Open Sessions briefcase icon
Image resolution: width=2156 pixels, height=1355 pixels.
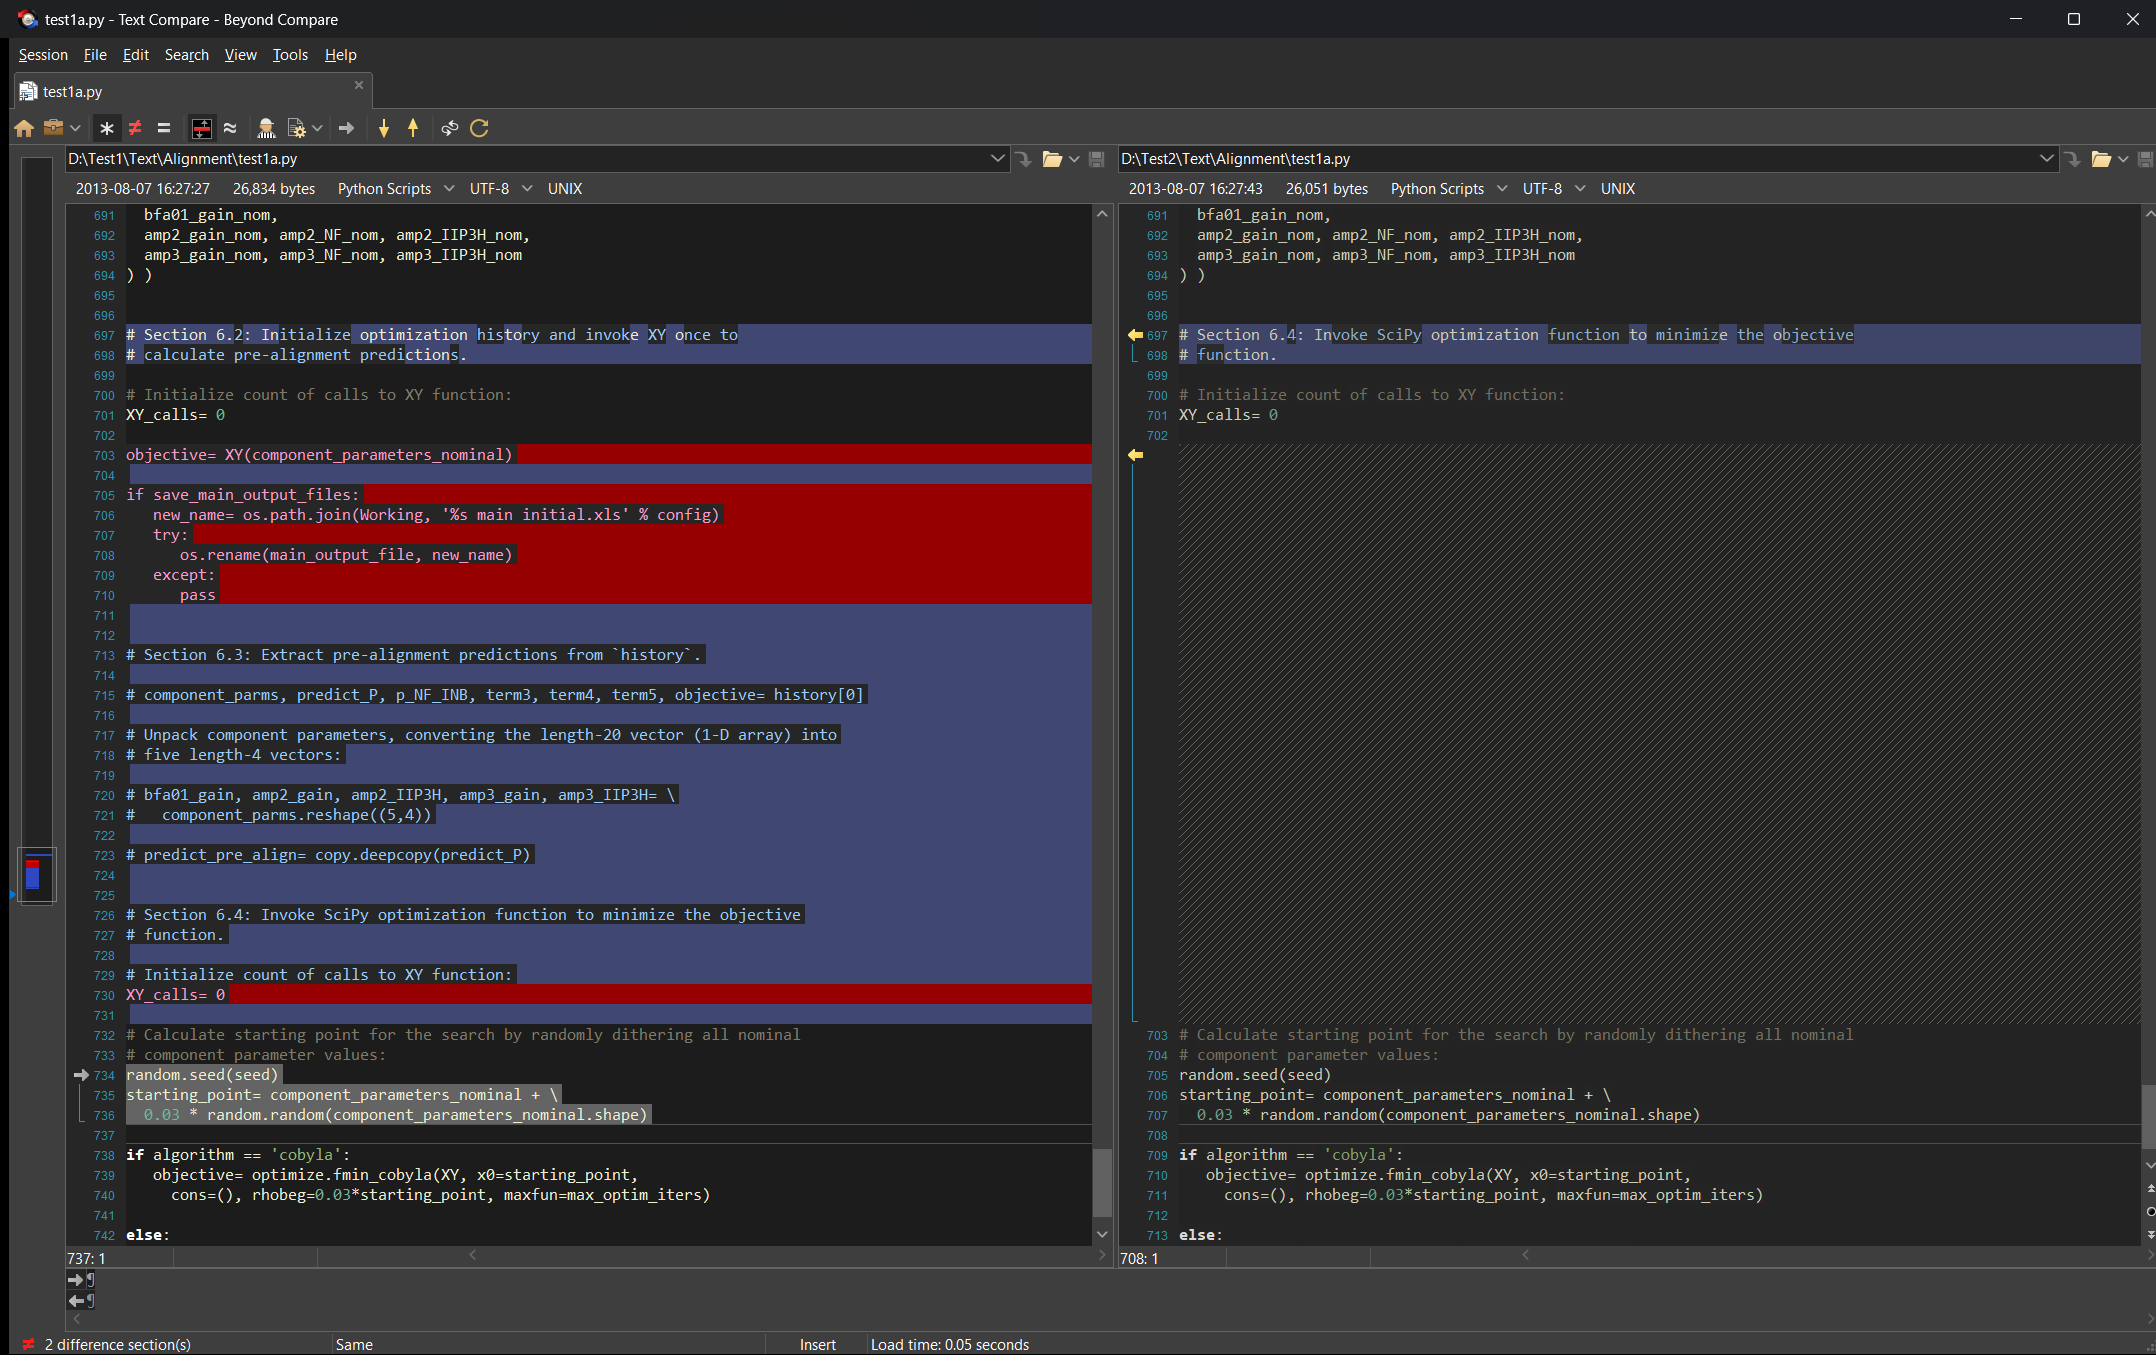click(x=54, y=128)
